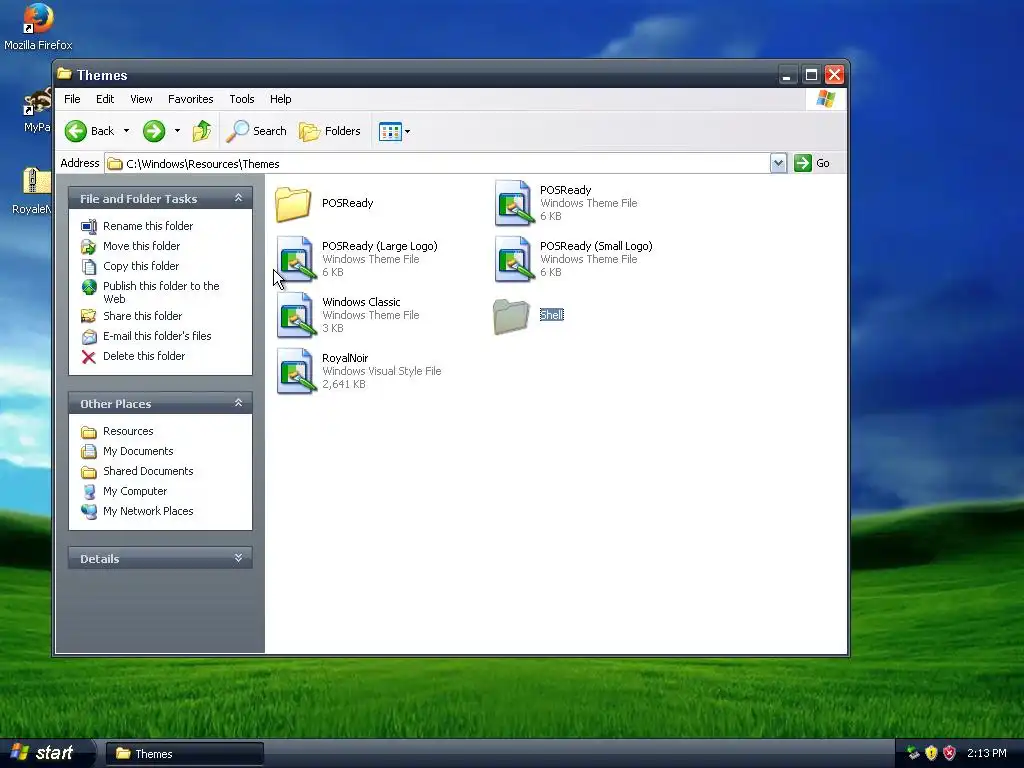Click the Windows flag logo in menu bar
Screen dimensions: 1024x768
(x=825, y=99)
